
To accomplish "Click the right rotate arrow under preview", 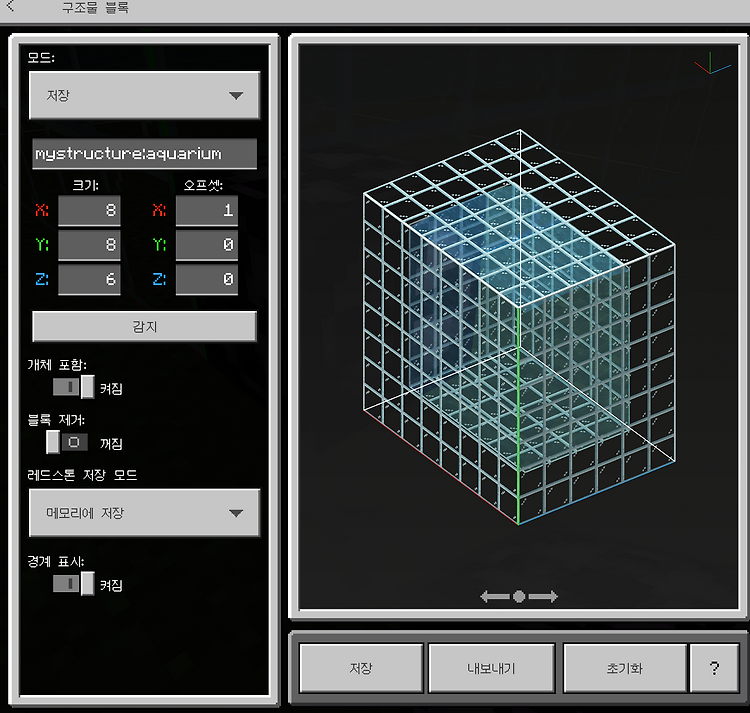I will (543, 596).
